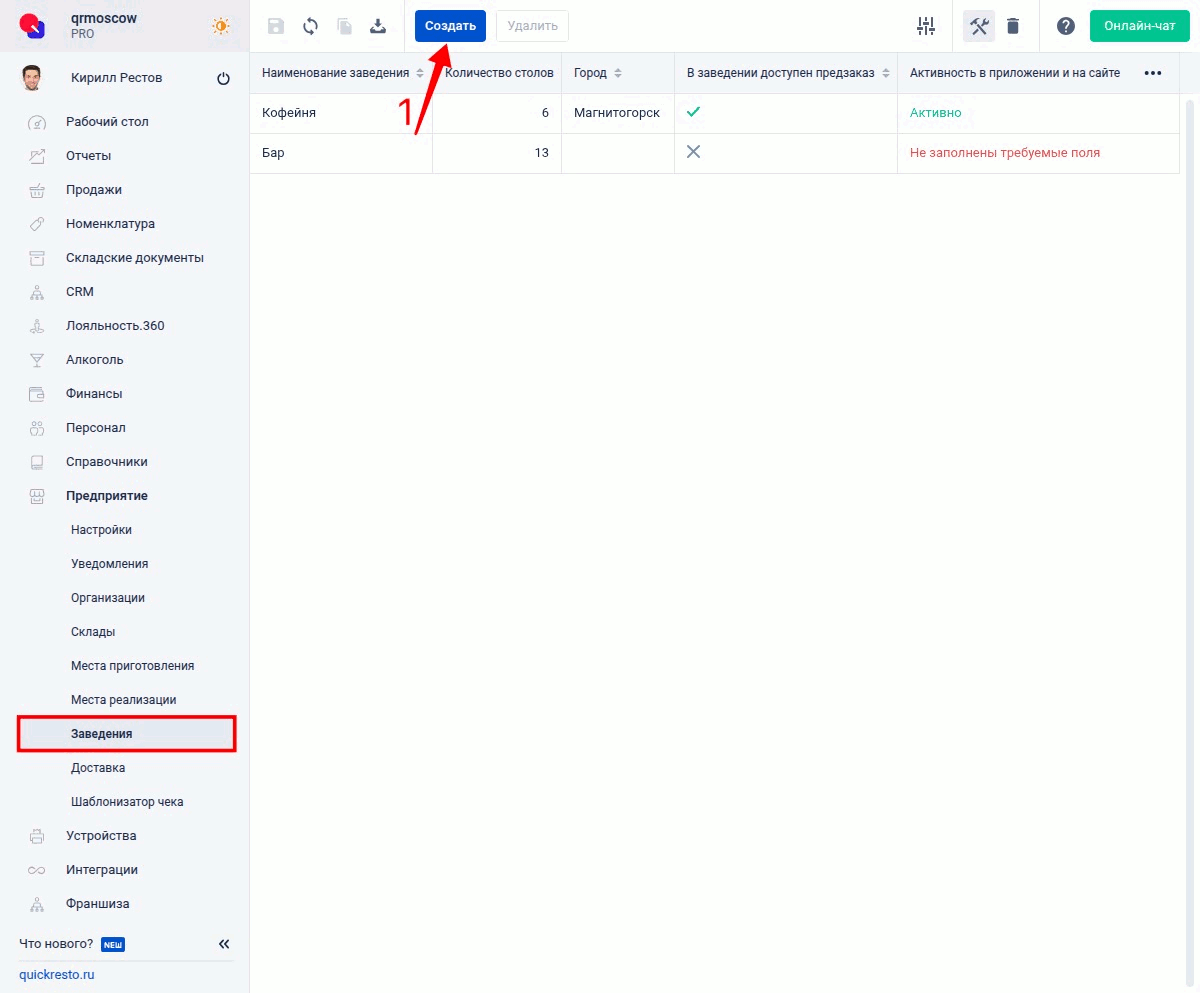
Task: Click the Создать button
Action: pos(450,26)
